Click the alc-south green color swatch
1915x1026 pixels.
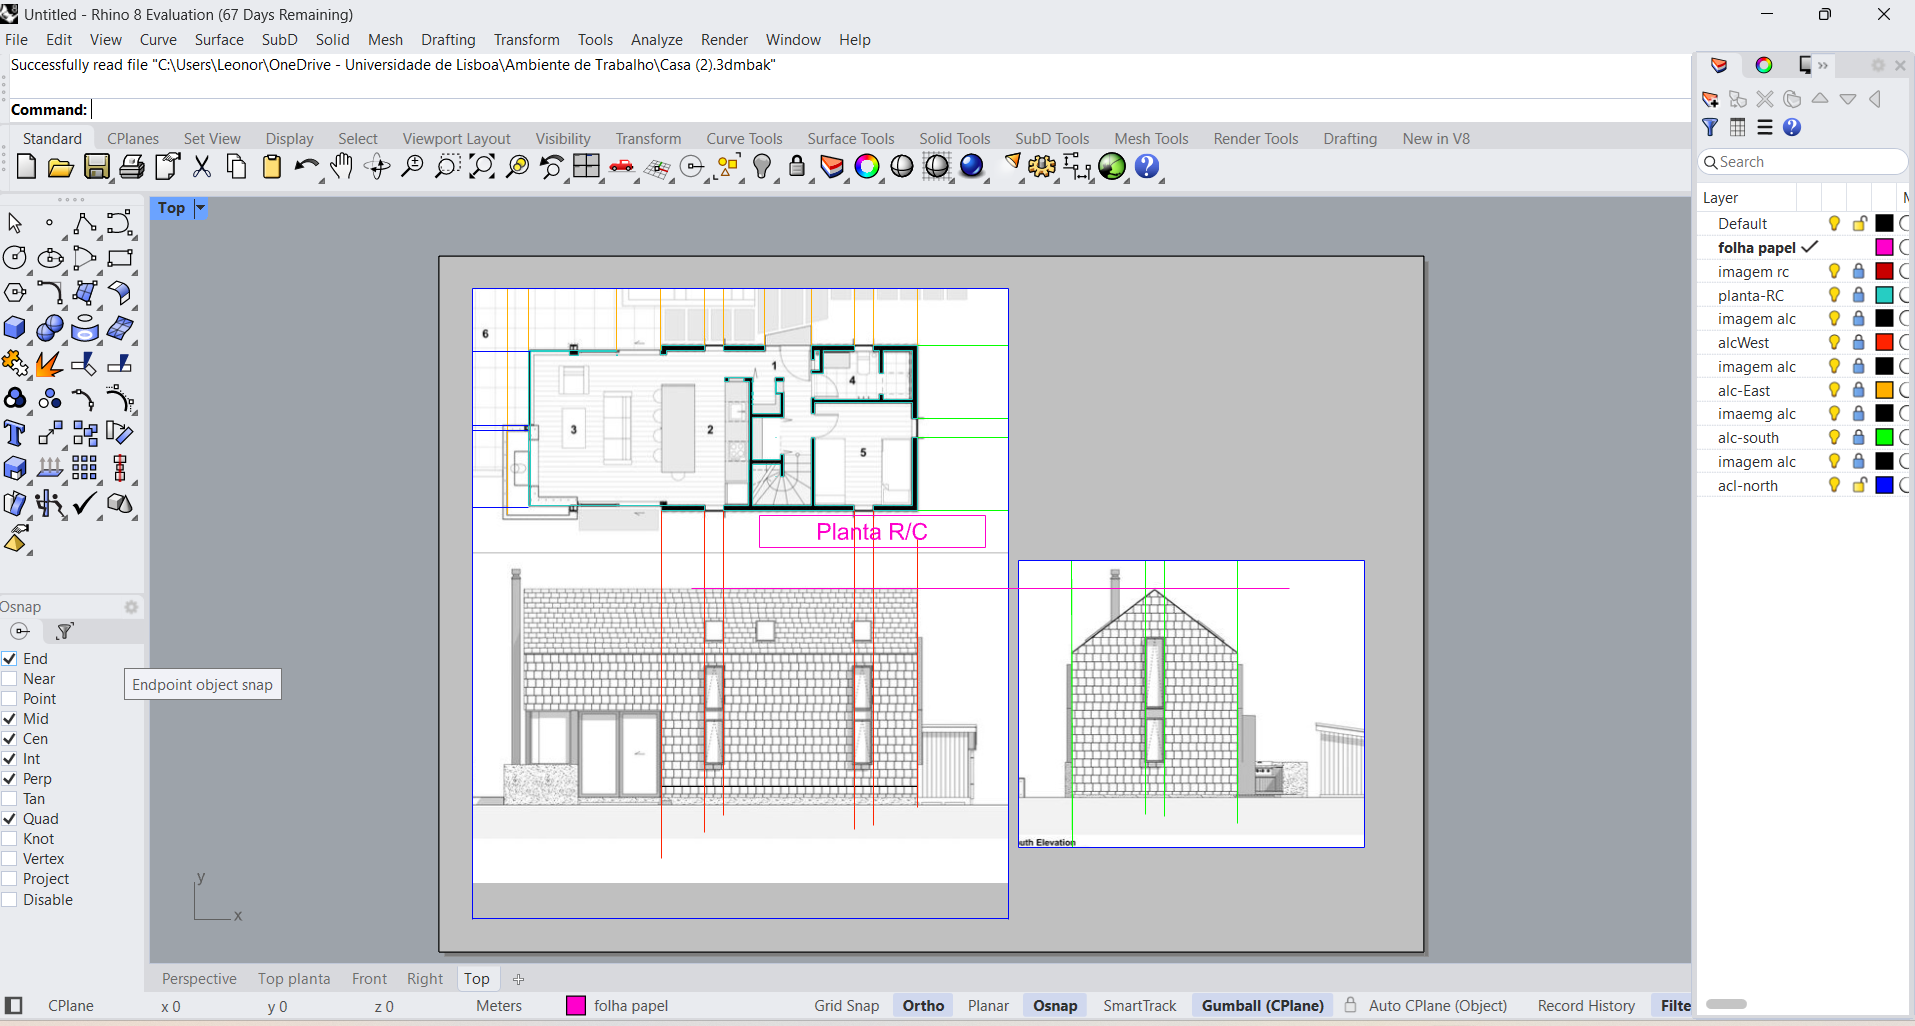point(1884,437)
